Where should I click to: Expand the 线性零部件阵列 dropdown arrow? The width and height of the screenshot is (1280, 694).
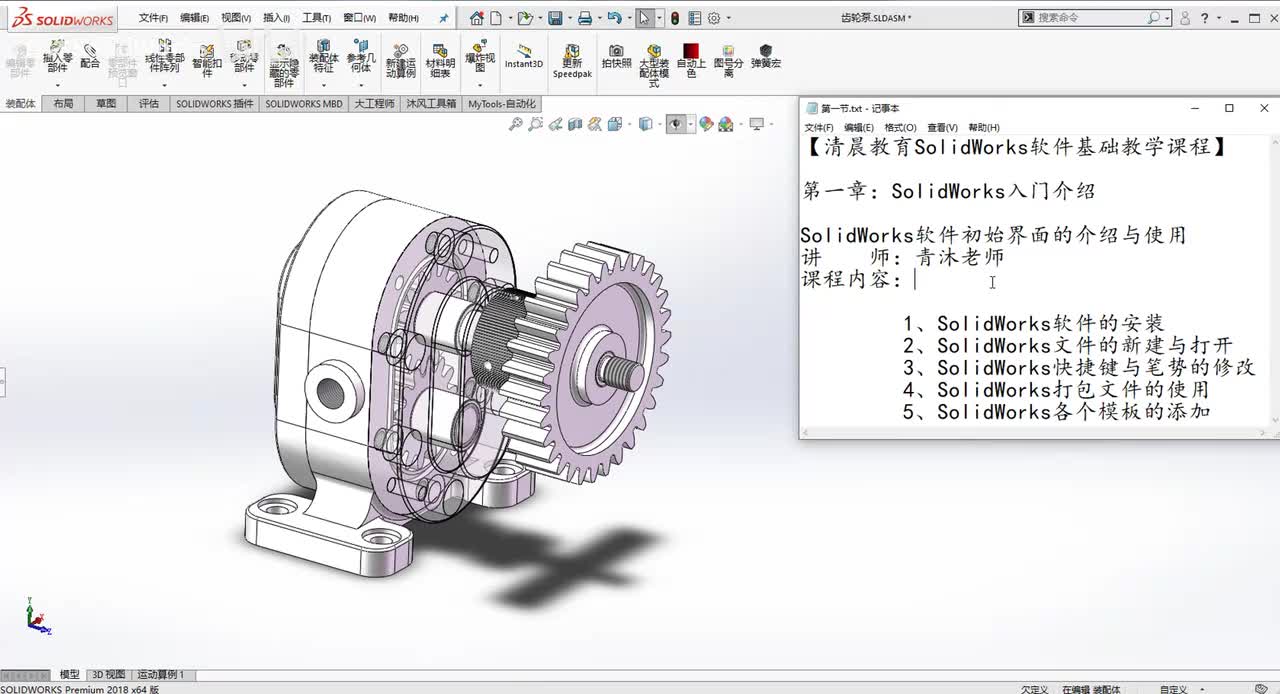[x=164, y=85]
